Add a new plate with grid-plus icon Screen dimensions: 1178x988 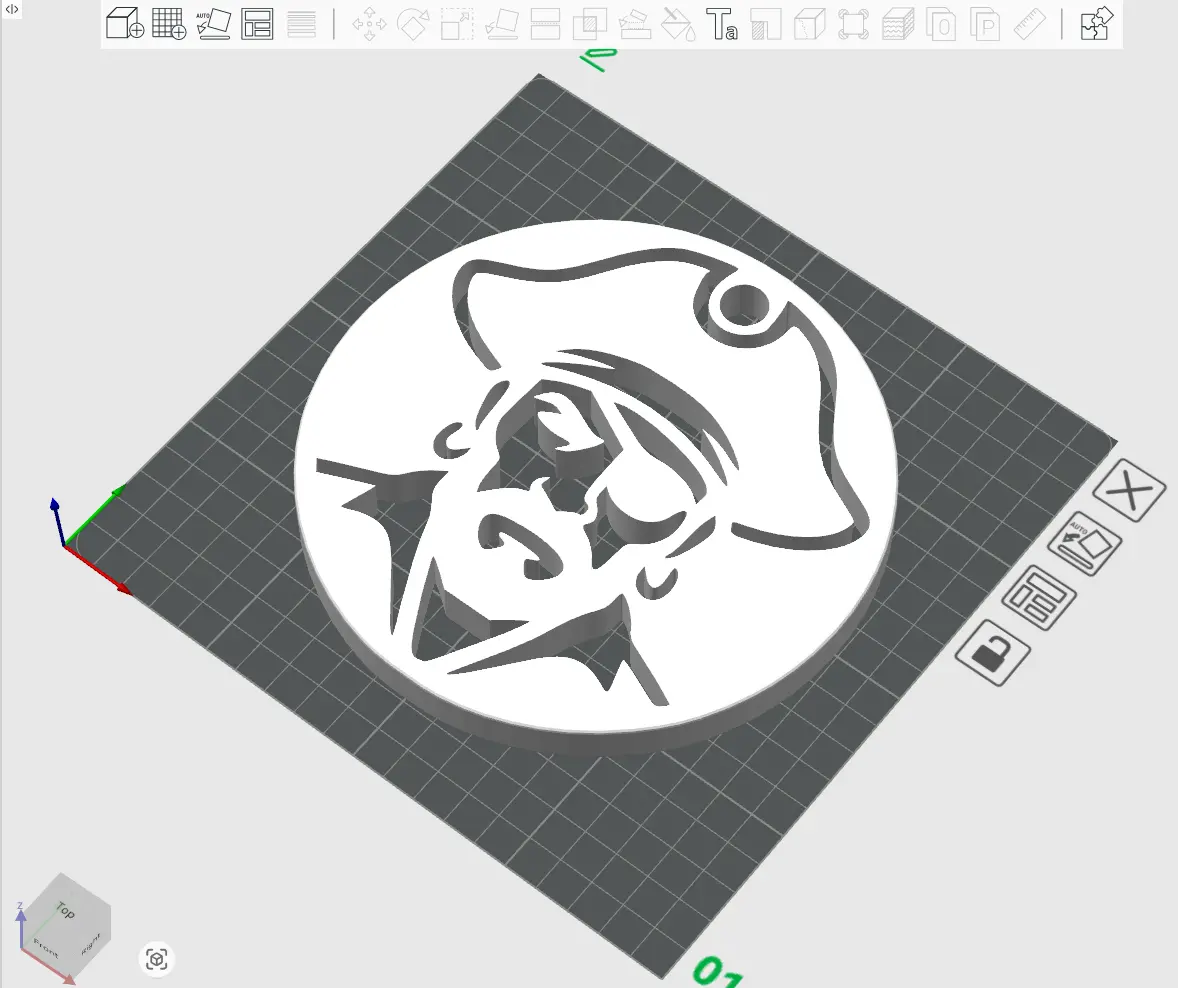pyautogui.click(x=169, y=23)
